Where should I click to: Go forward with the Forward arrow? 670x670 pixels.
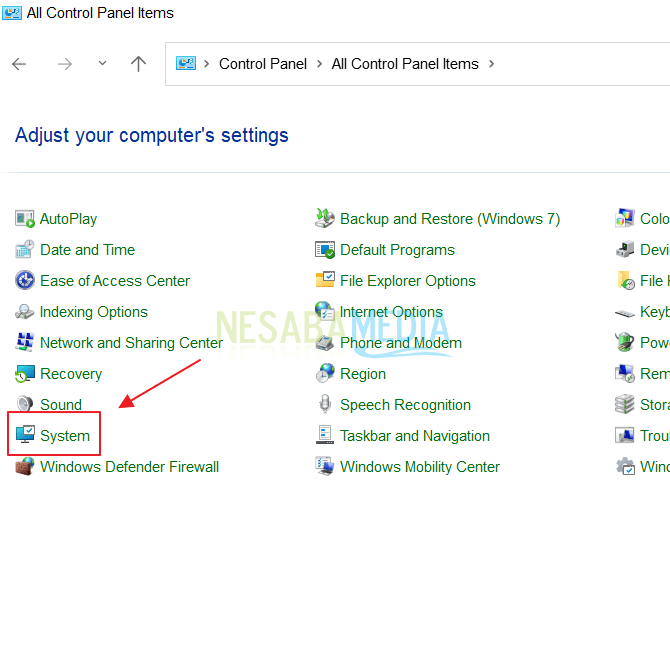coord(65,64)
